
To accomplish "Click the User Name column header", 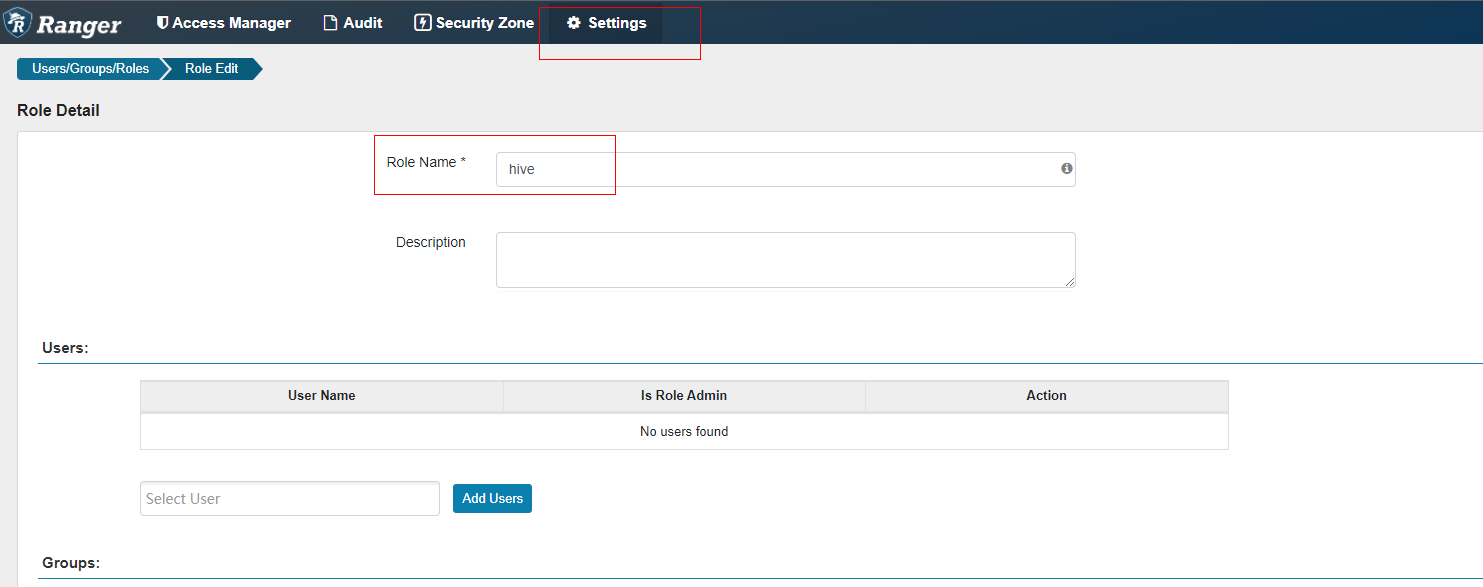I will (322, 396).
